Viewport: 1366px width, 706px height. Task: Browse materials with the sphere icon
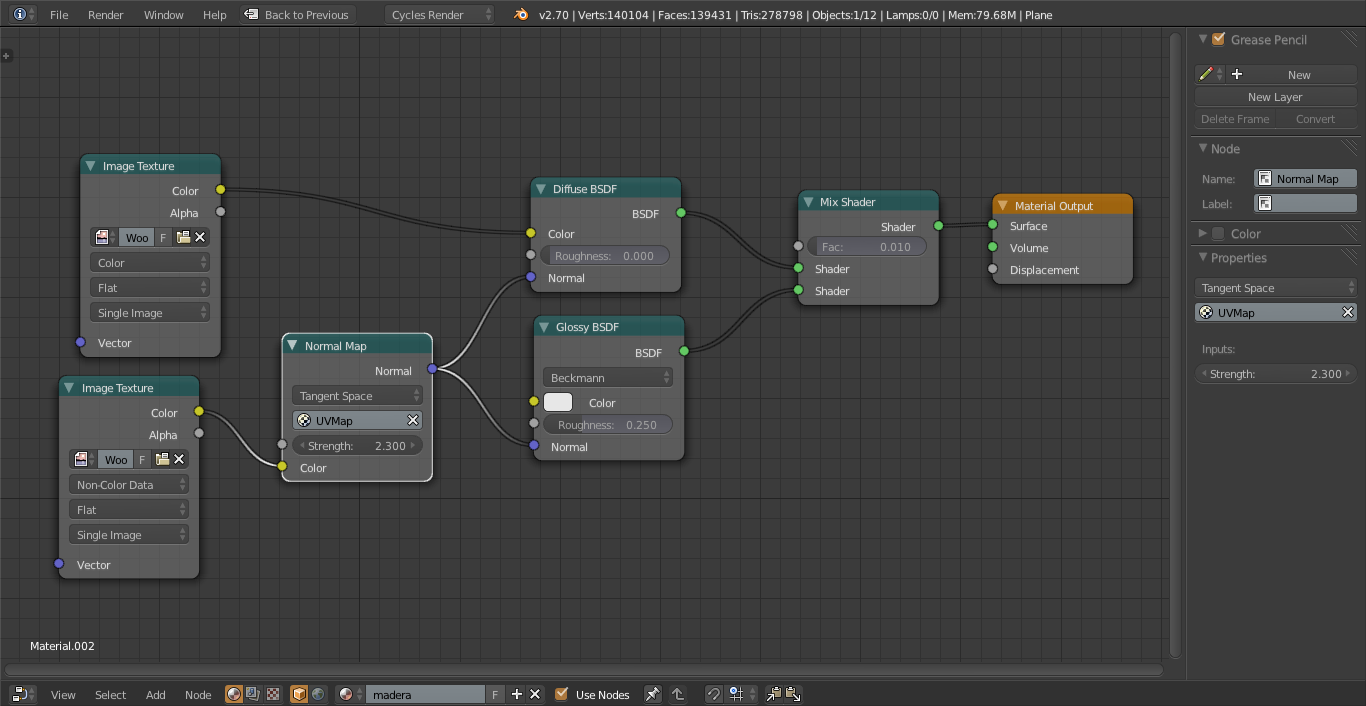click(349, 694)
